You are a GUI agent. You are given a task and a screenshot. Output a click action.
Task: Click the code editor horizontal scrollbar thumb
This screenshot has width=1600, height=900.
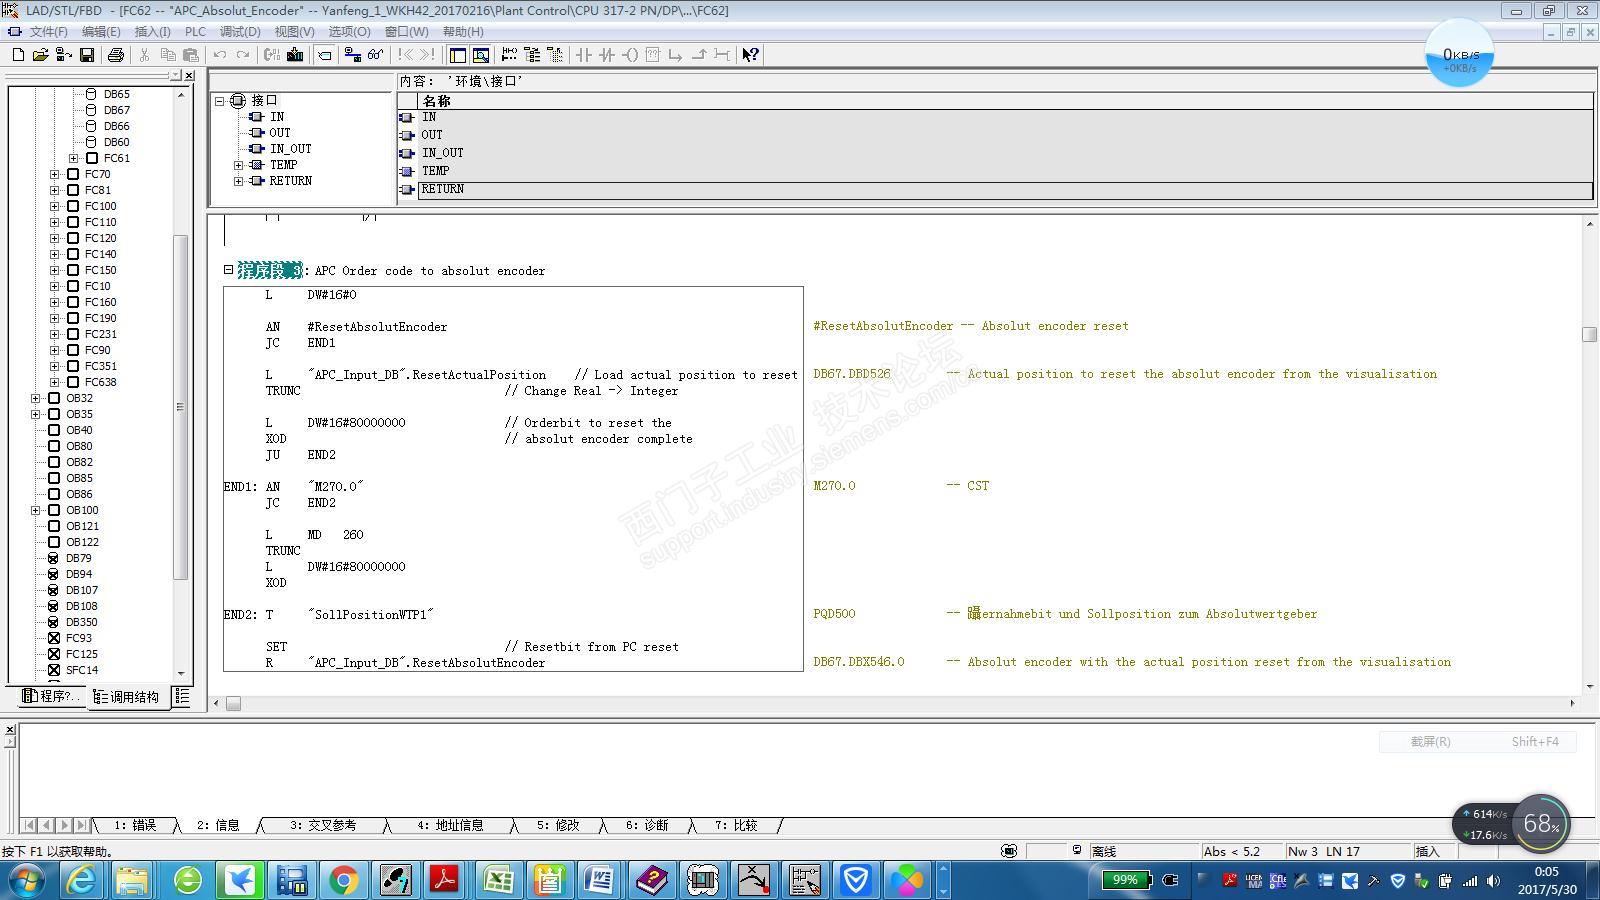pyautogui.click(x=233, y=703)
